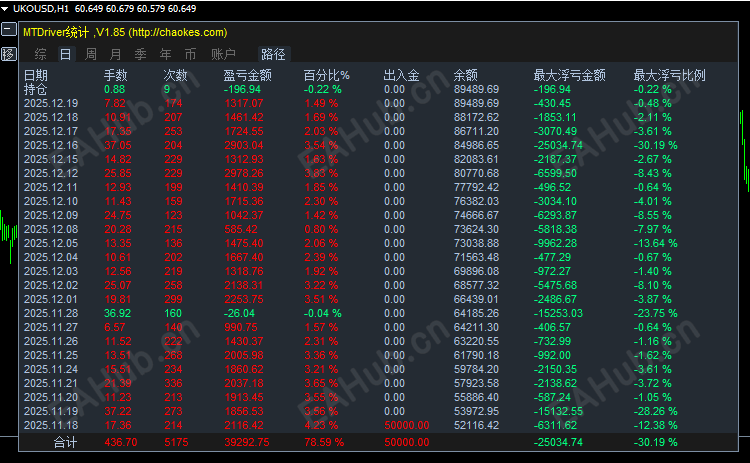
Task: Click the 移 move-panel icon
Action: [x=9, y=54]
